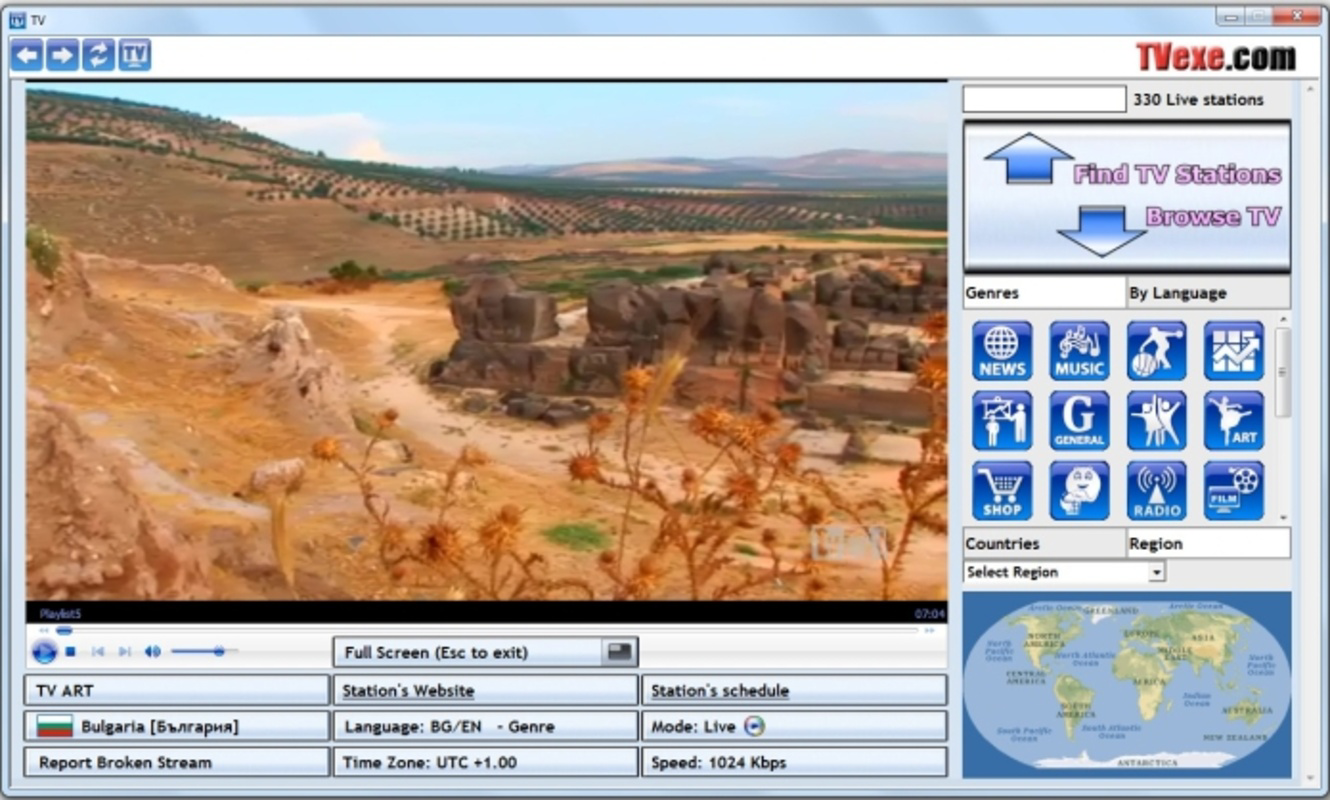Image resolution: width=1330 pixels, height=800 pixels.
Task: Select the SHOP genre cart icon
Action: pyautogui.click(x=1002, y=491)
